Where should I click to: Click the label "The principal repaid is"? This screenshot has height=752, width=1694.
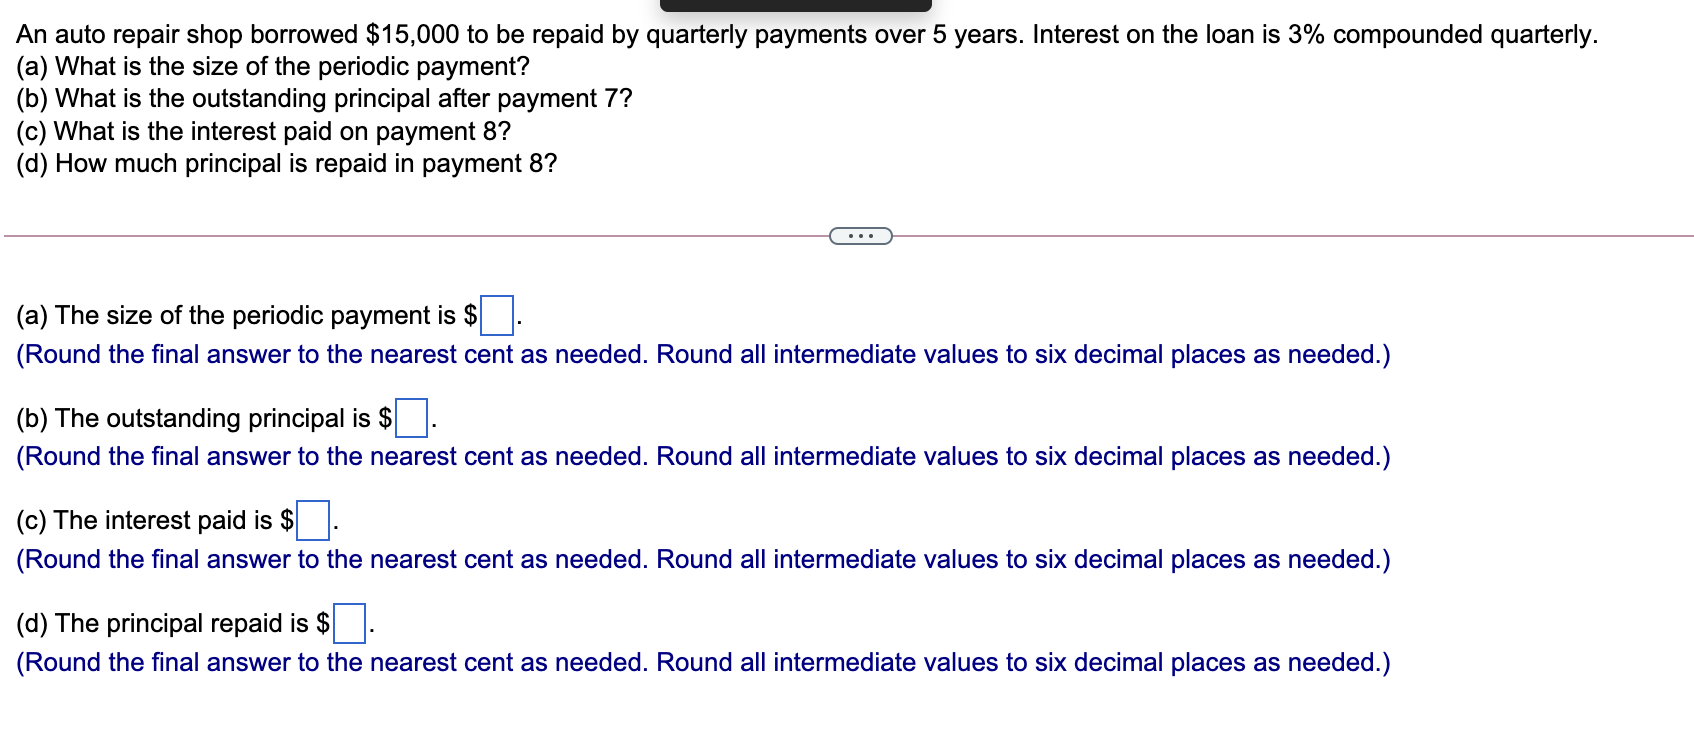coord(182,623)
